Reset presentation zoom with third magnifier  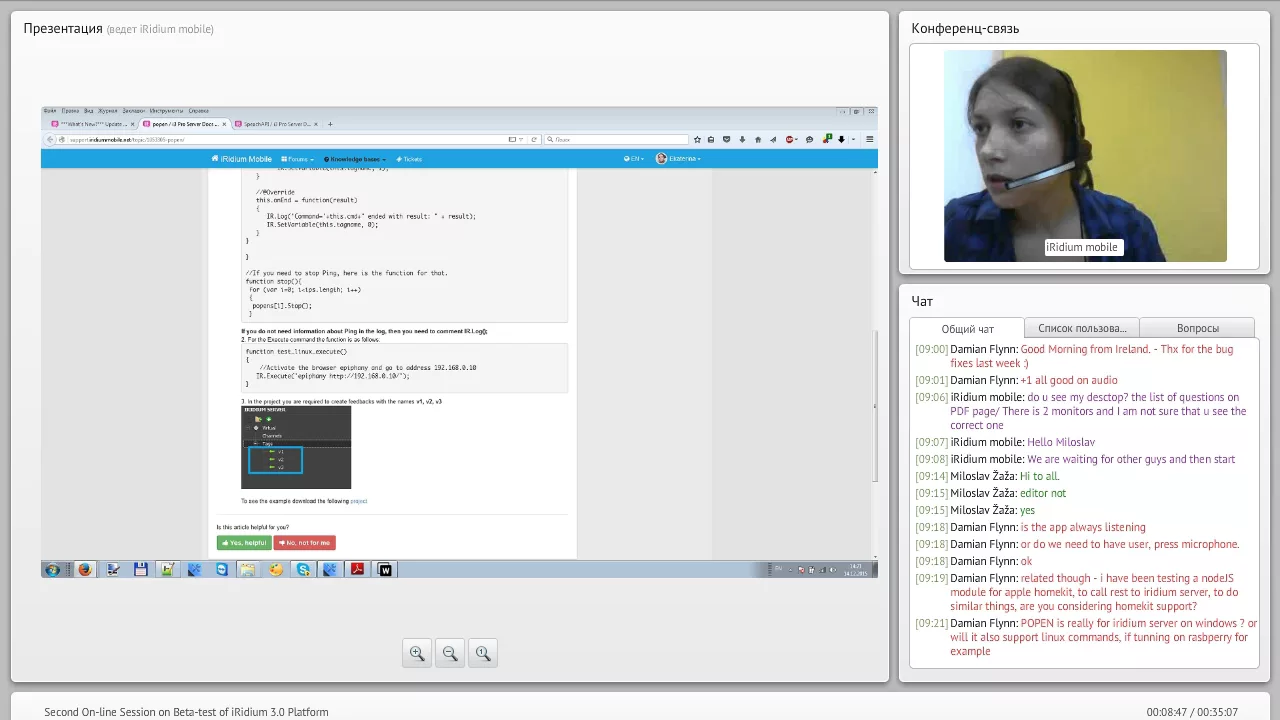(x=483, y=653)
